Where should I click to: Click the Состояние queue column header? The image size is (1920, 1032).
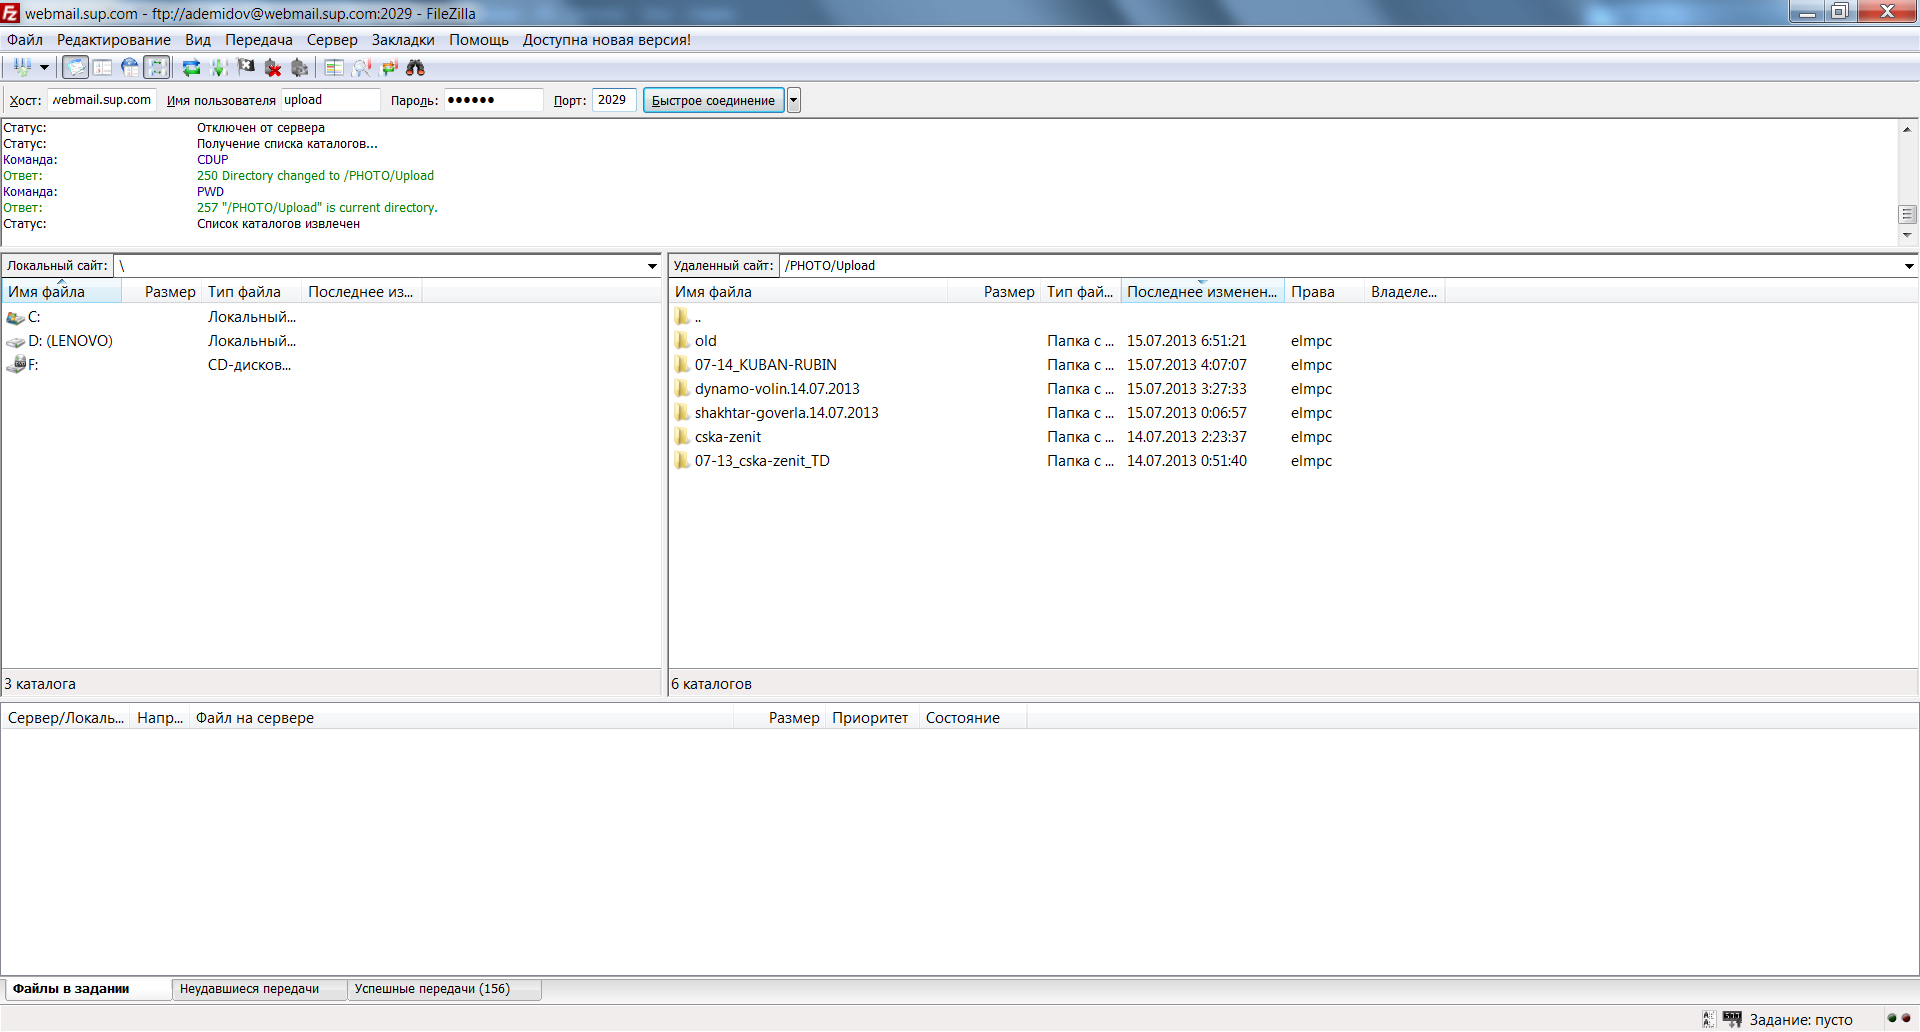(973, 718)
